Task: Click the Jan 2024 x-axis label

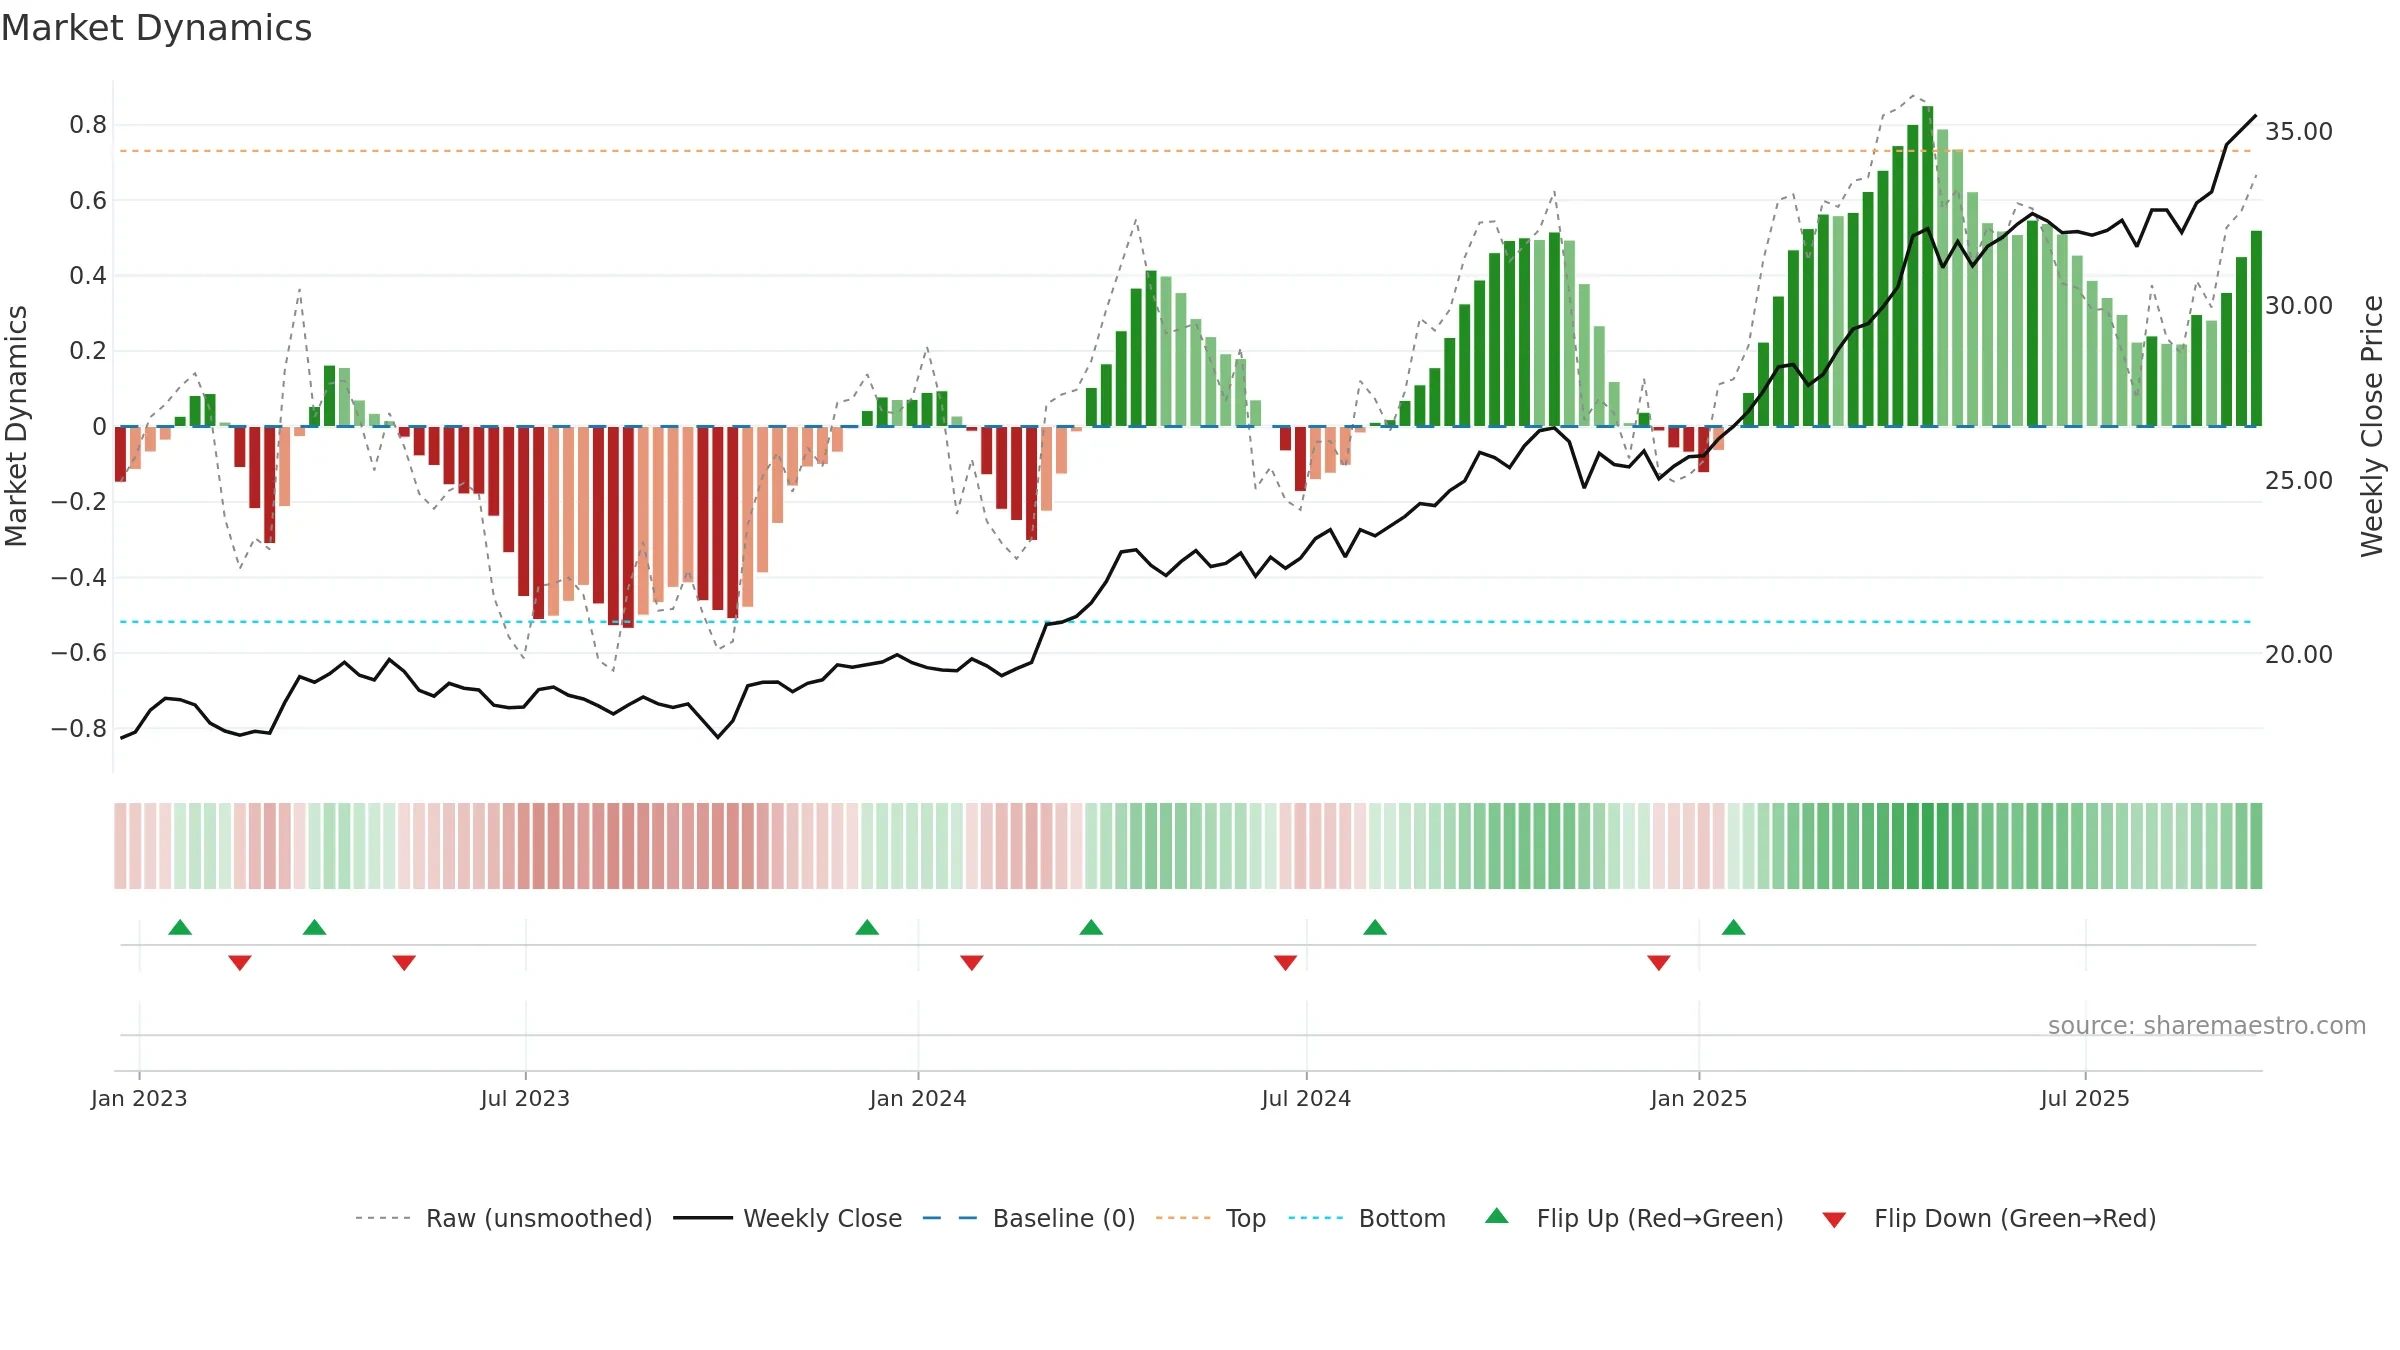Action: coord(918,1098)
